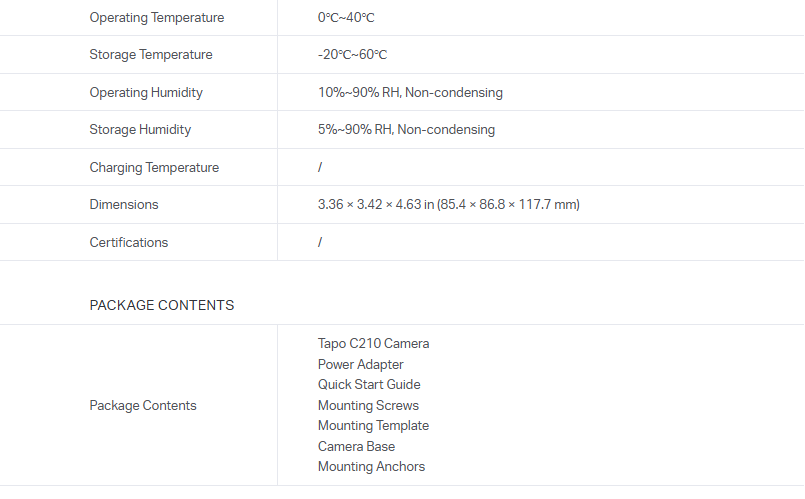
Task: Click the Power Adapter entry
Action: click(x=361, y=365)
